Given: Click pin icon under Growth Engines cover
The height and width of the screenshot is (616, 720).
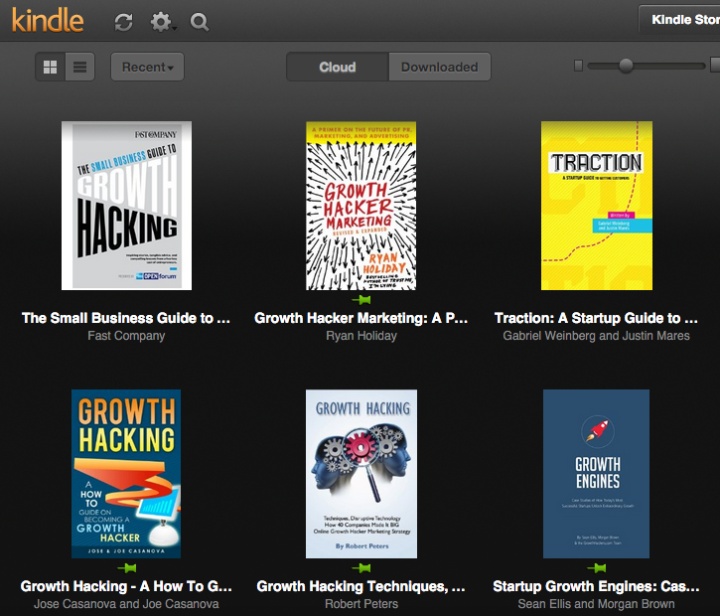Looking at the screenshot, I should click(596, 569).
